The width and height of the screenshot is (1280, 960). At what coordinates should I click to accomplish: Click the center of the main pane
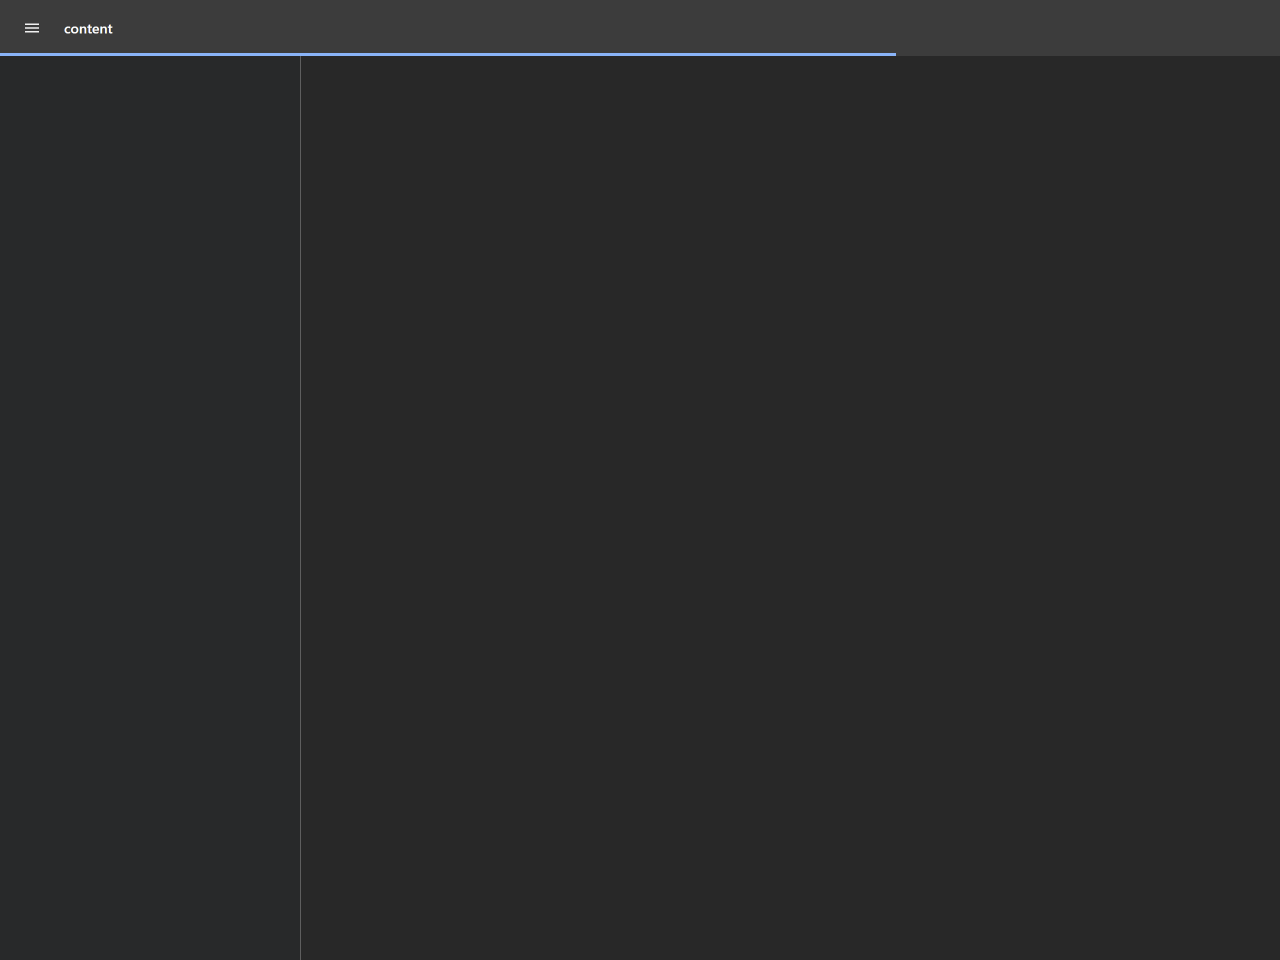pos(790,508)
